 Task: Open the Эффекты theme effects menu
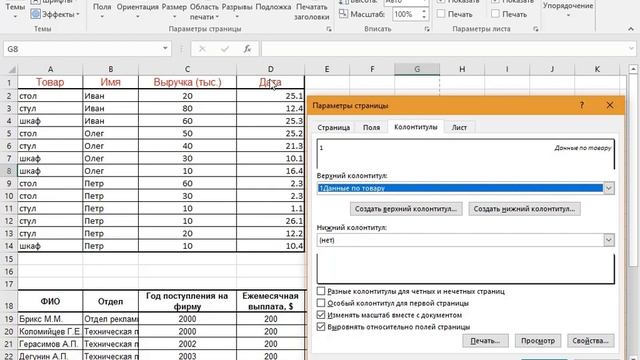[55, 14]
